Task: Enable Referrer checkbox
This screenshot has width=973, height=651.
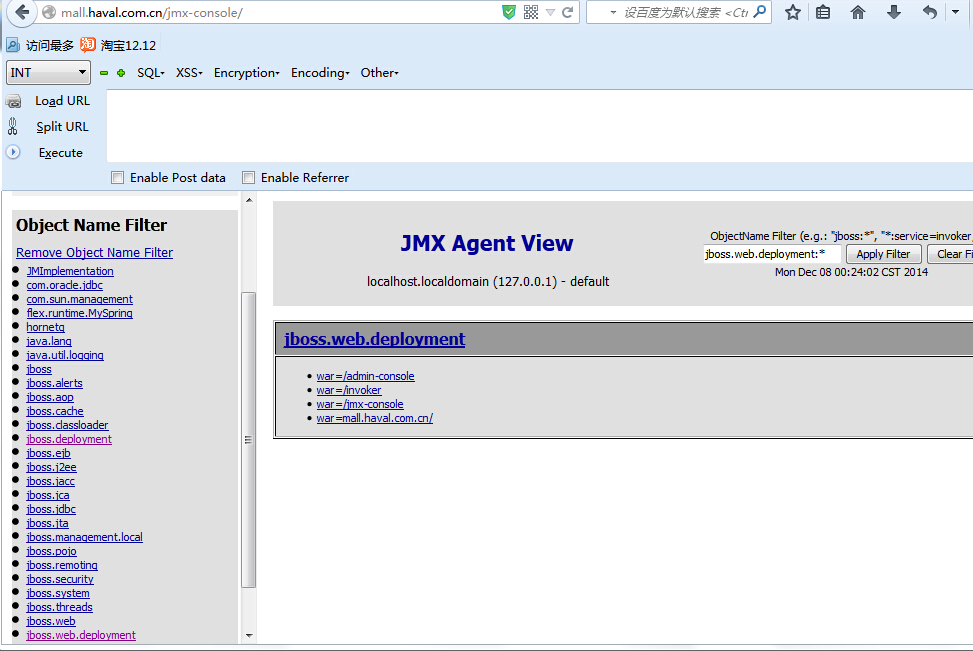Action: [248, 178]
